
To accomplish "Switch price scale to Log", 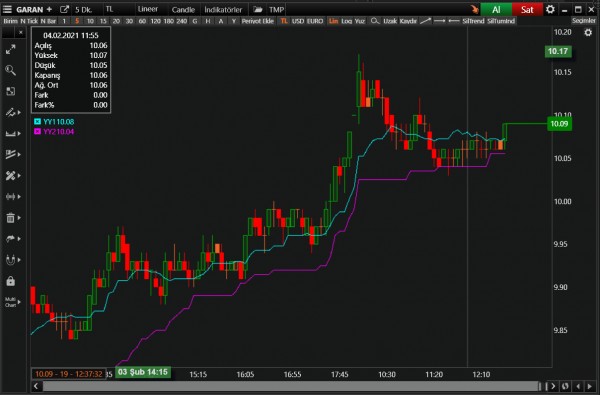I will tap(346, 21).
